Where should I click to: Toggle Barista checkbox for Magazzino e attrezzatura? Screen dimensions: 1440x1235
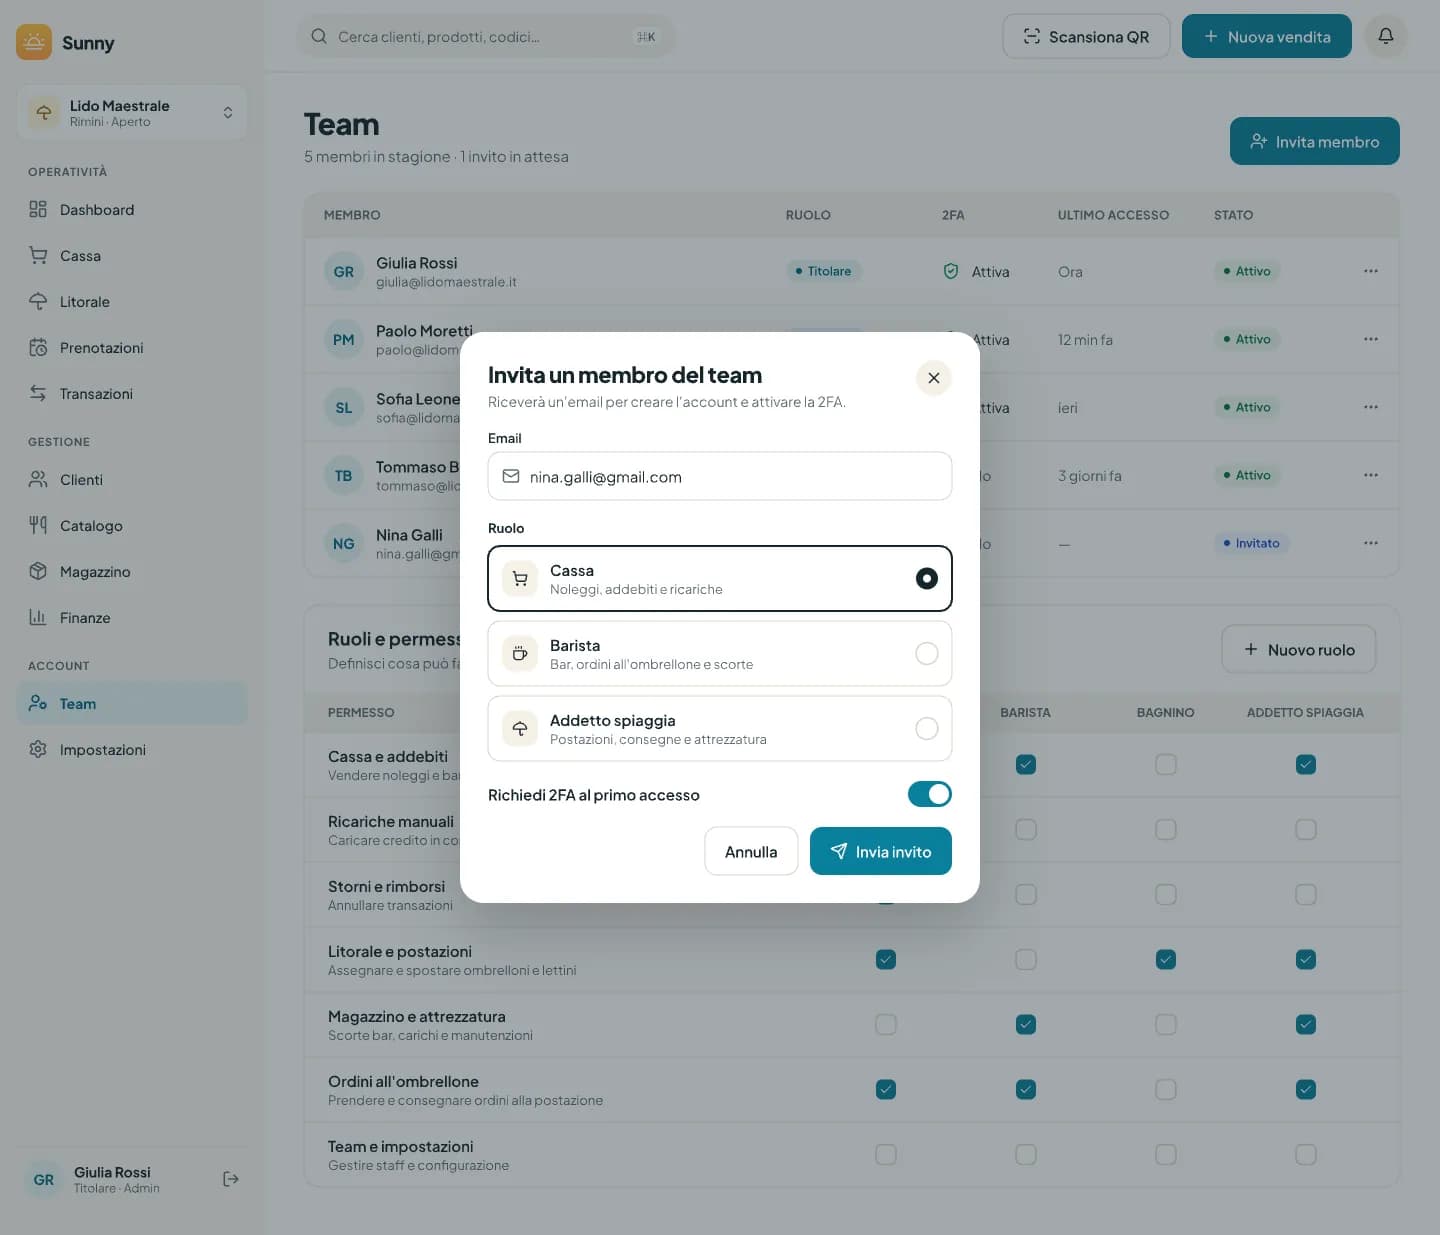(x=1026, y=1024)
